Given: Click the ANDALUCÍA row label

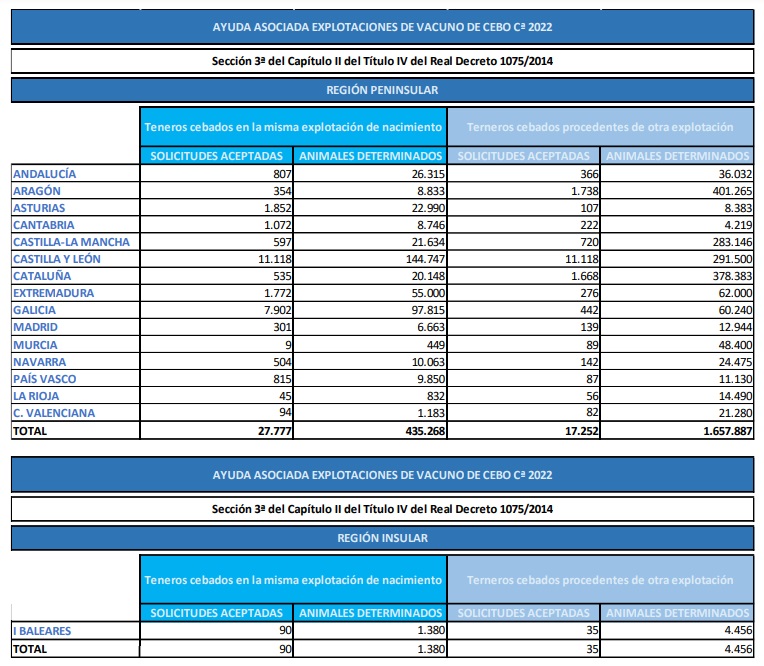Looking at the screenshot, I should click(x=44, y=174).
